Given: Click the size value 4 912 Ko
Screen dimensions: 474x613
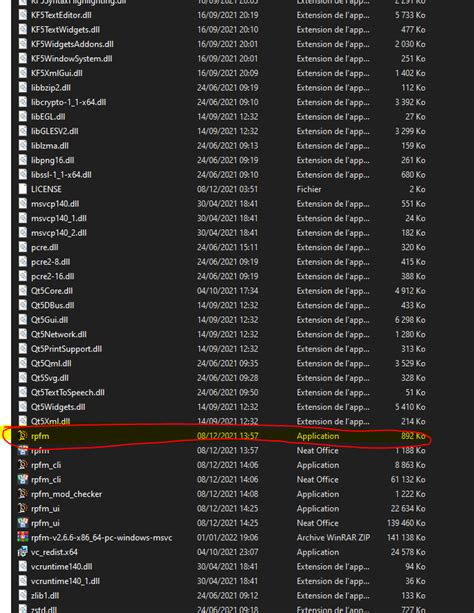Looking at the screenshot, I should coord(410,291).
